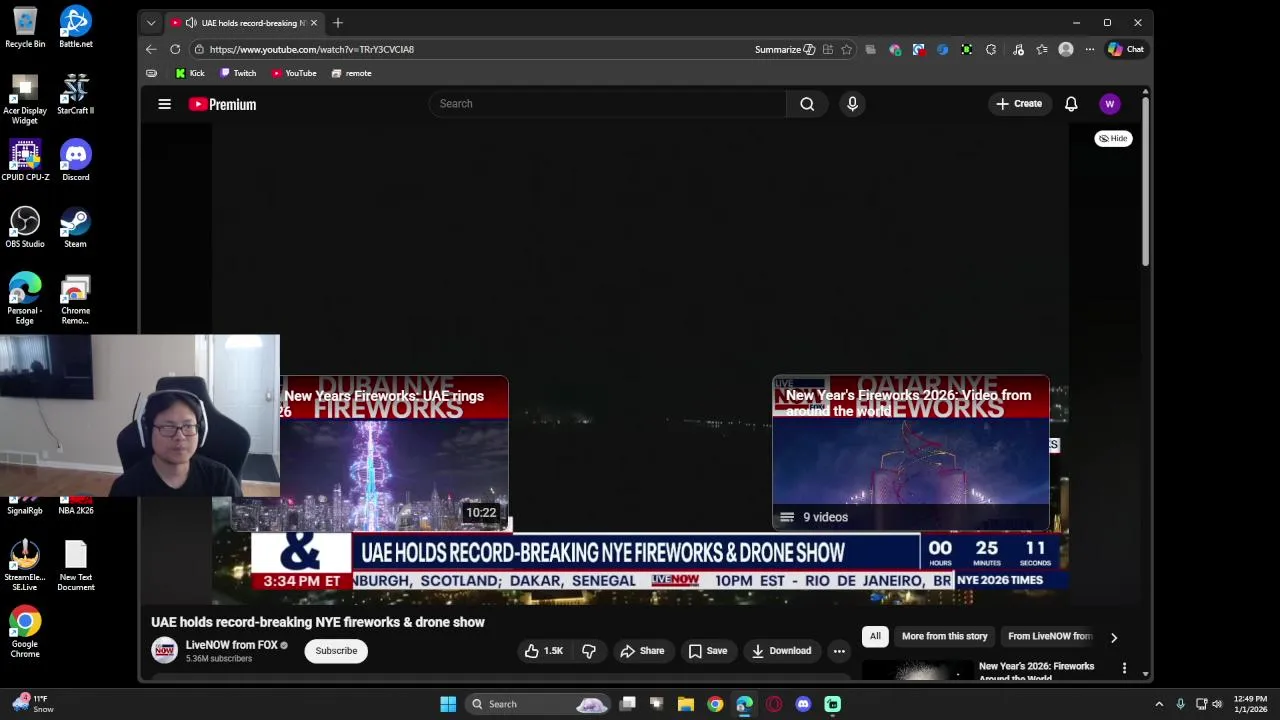This screenshot has height=720, width=1280.
Task: Open browser profile avatar icon
Action: [x=1066, y=49]
